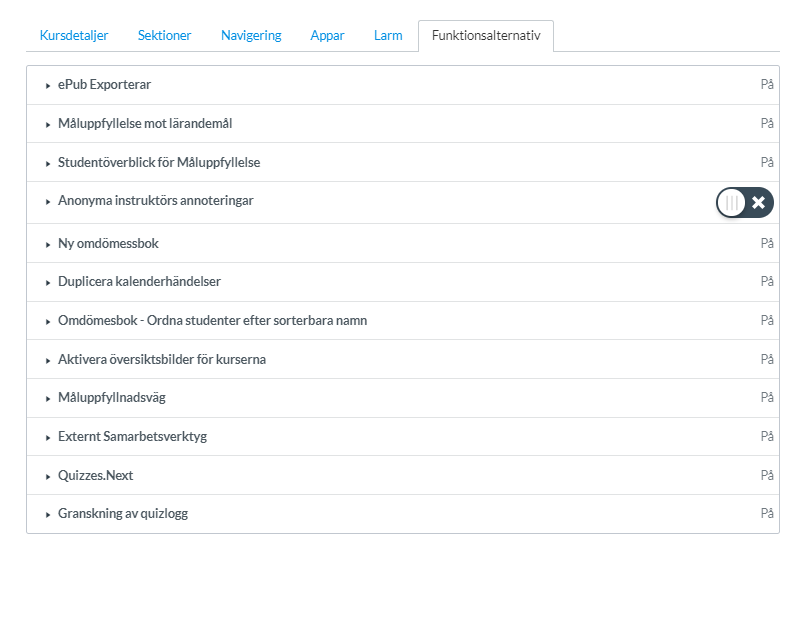Expand Måluppfyllelse mot lärandemål arrow

pos(48,124)
